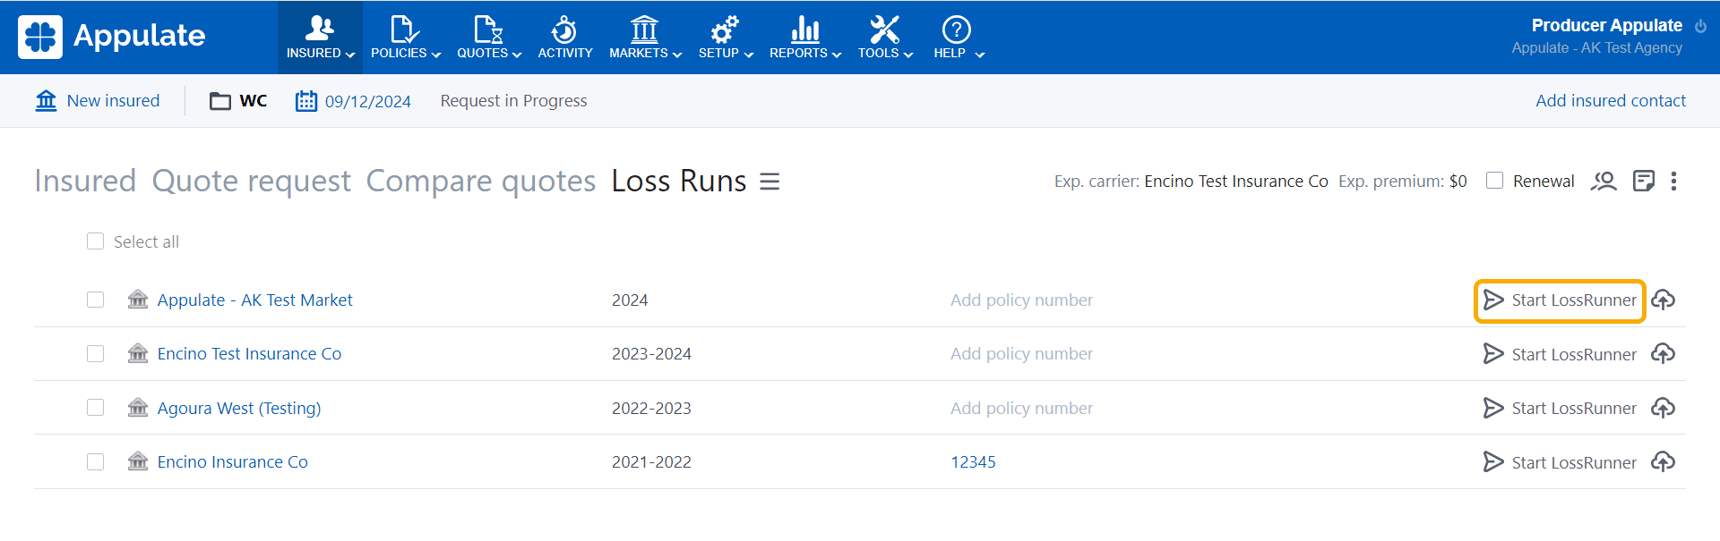Open the Loss Runs hamburger menu
Viewport: 1720px width, 541px height.
769,182
